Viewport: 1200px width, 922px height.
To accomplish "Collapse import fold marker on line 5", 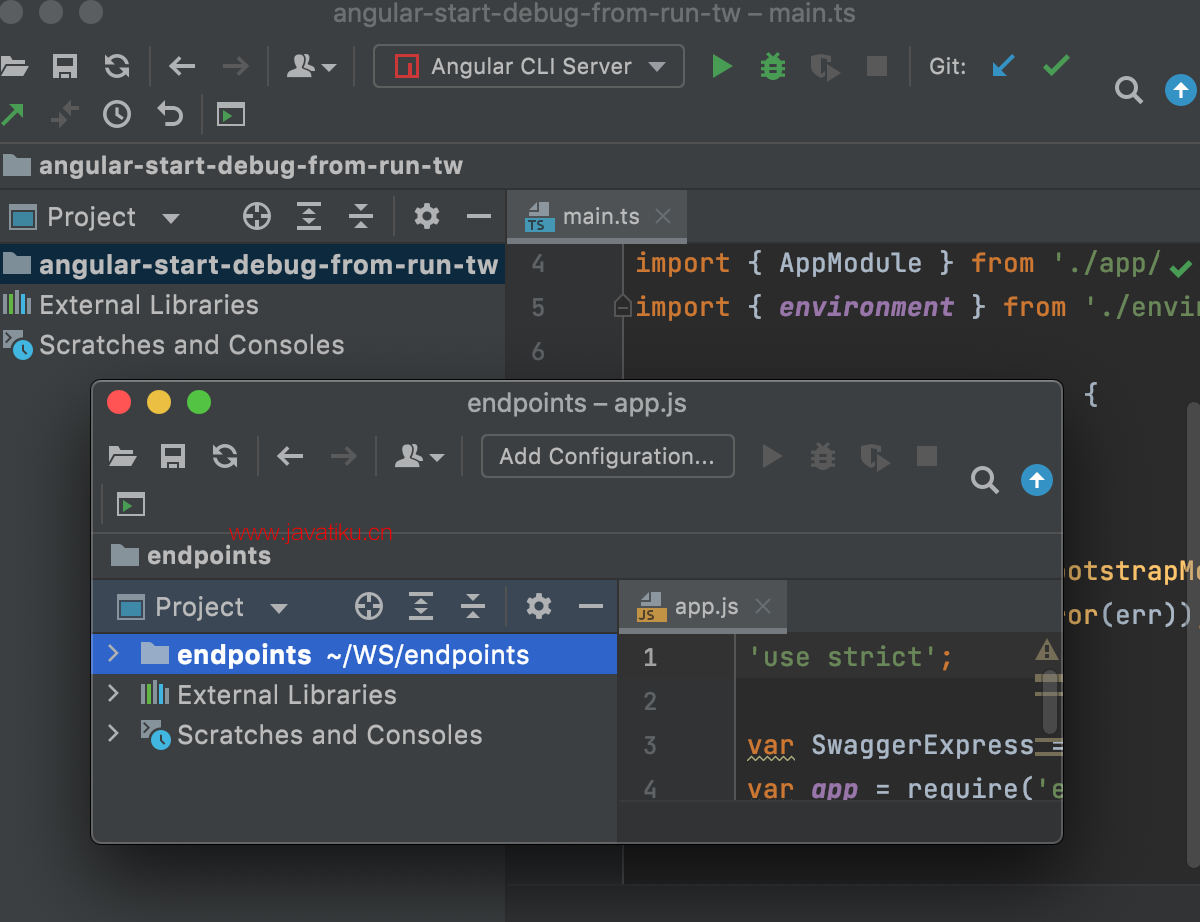I will click(621, 307).
